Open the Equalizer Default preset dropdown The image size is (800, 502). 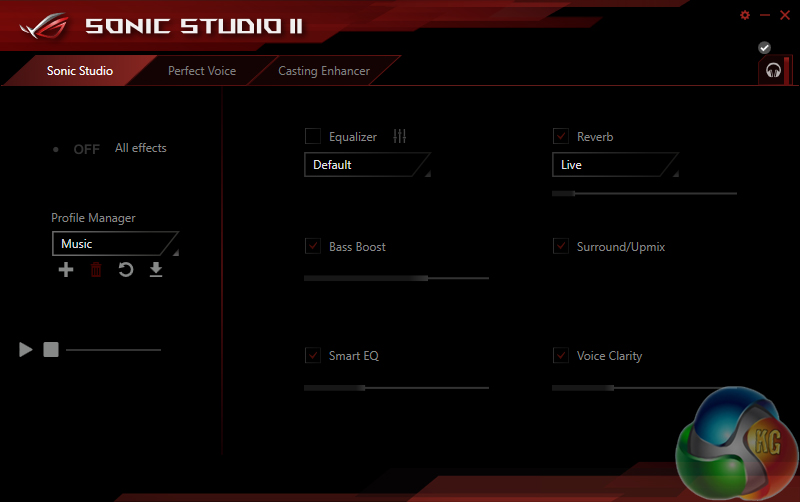tap(367, 165)
